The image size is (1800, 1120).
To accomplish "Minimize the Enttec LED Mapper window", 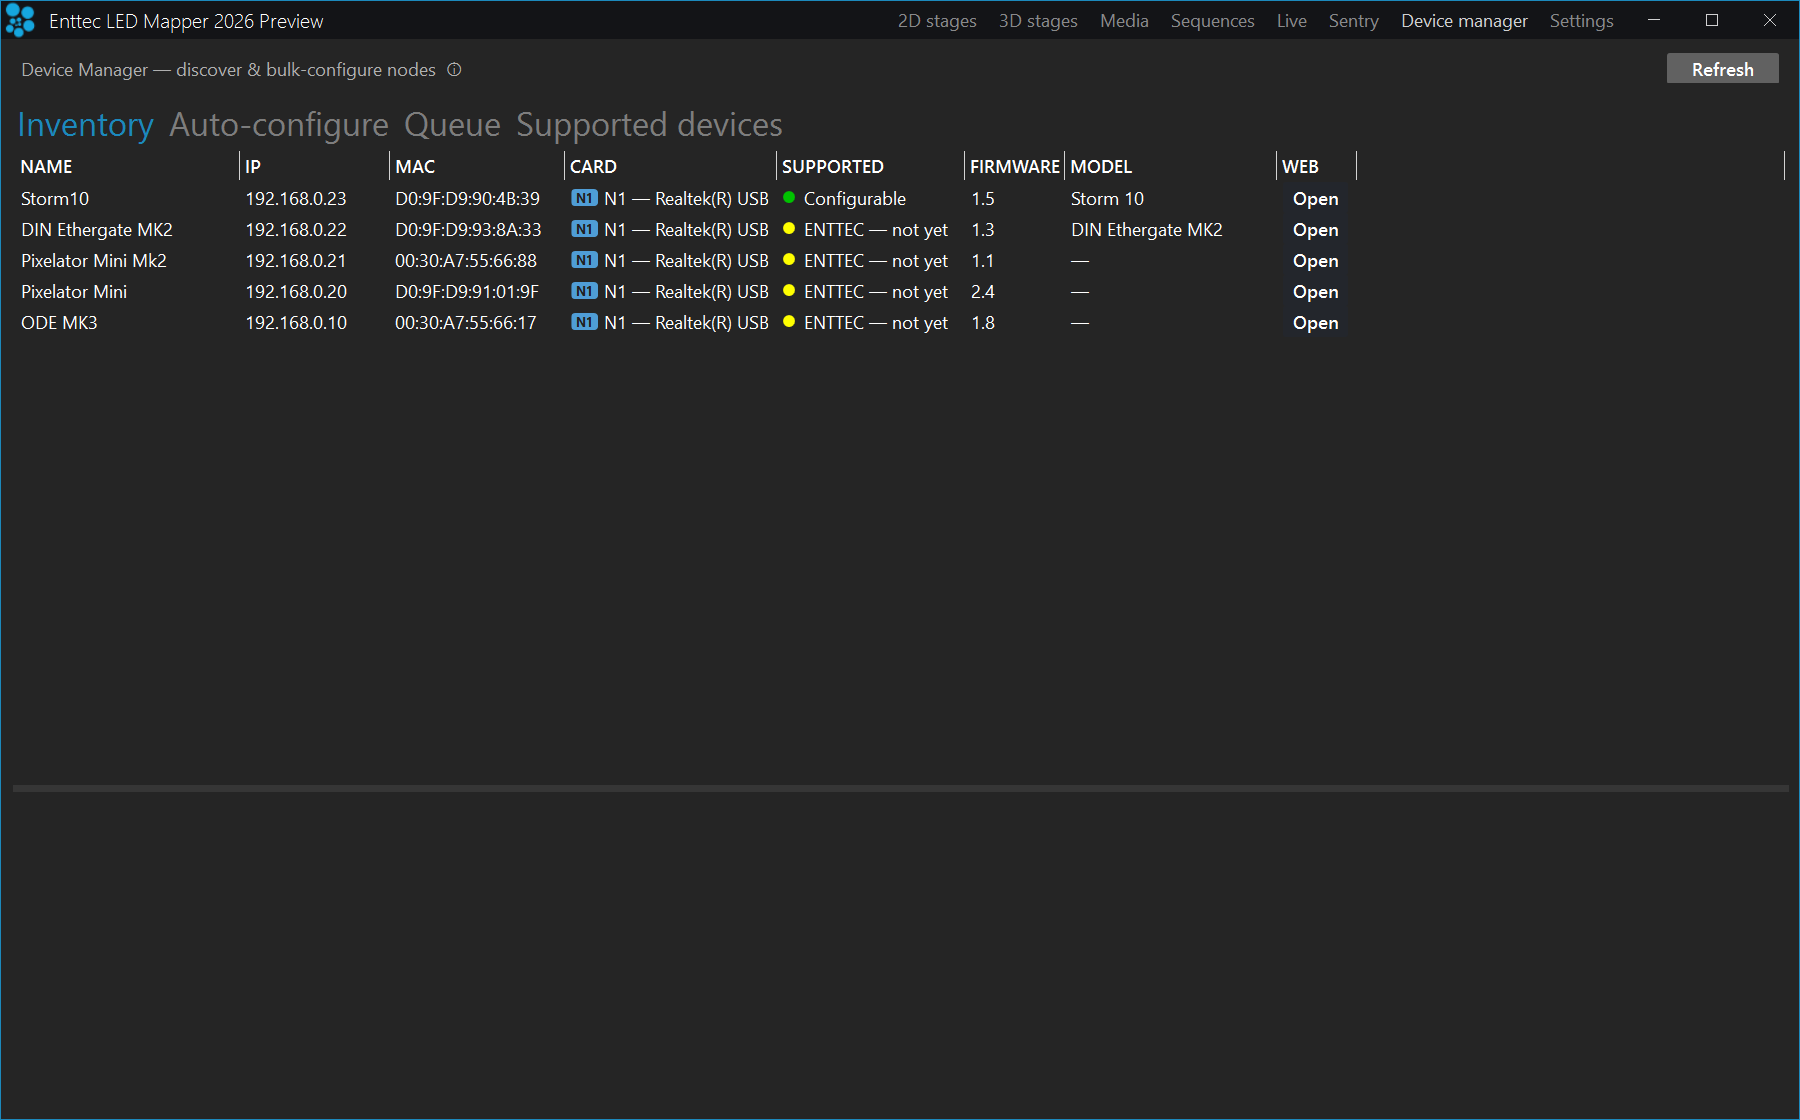I will [1654, 20].
